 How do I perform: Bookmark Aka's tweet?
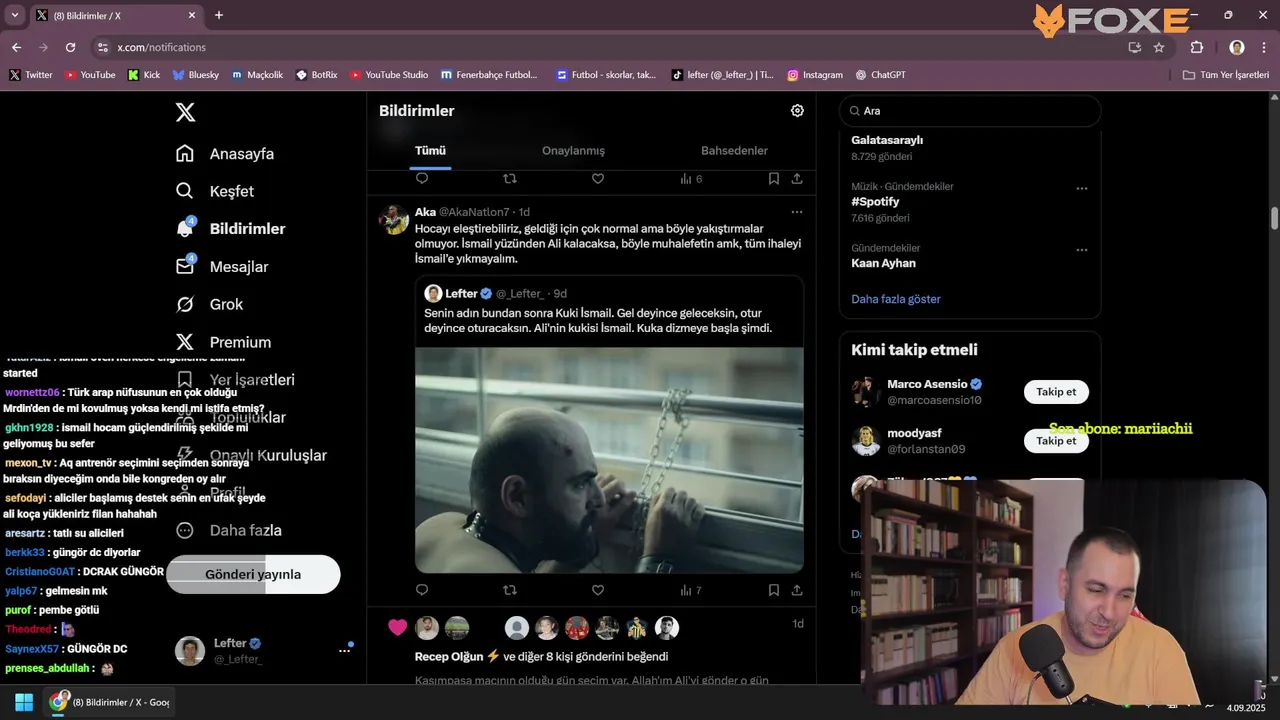tap(774, 590)
